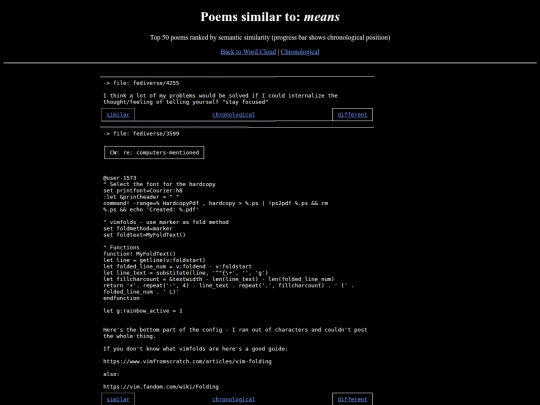Click the page heading 'Poems similar to: means'
This screenshot has width=540, height=405.
tap(270, 17)
